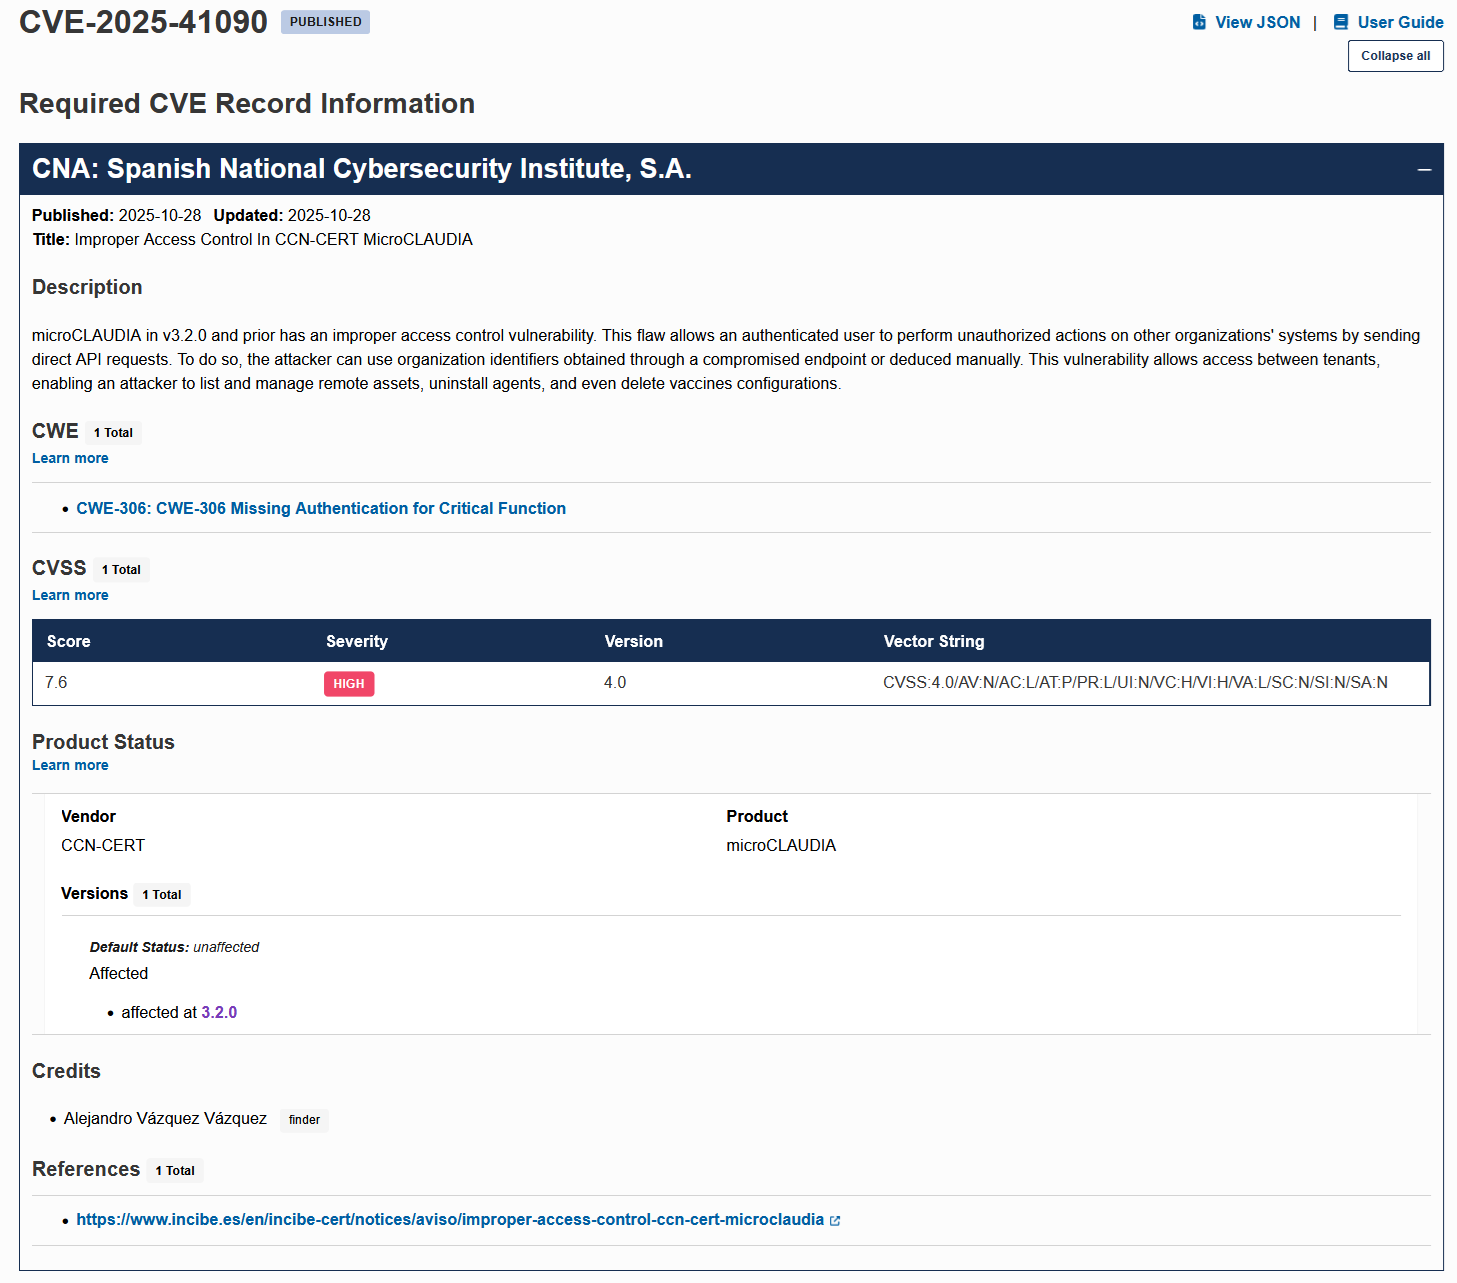Click the credit name Alejandro Vázquez Vázquez

165,1119
